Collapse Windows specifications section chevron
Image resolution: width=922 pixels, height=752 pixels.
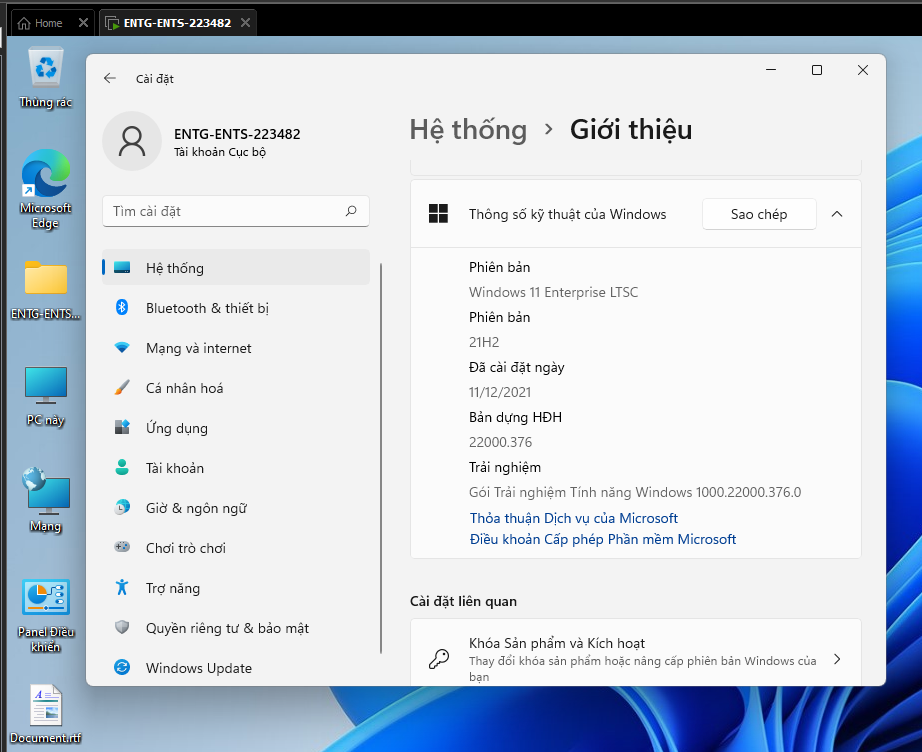tap(837, 214)
